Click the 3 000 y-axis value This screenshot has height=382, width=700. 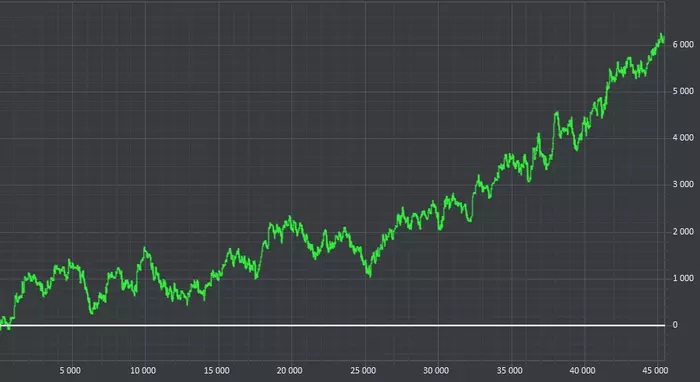(683, 184)
